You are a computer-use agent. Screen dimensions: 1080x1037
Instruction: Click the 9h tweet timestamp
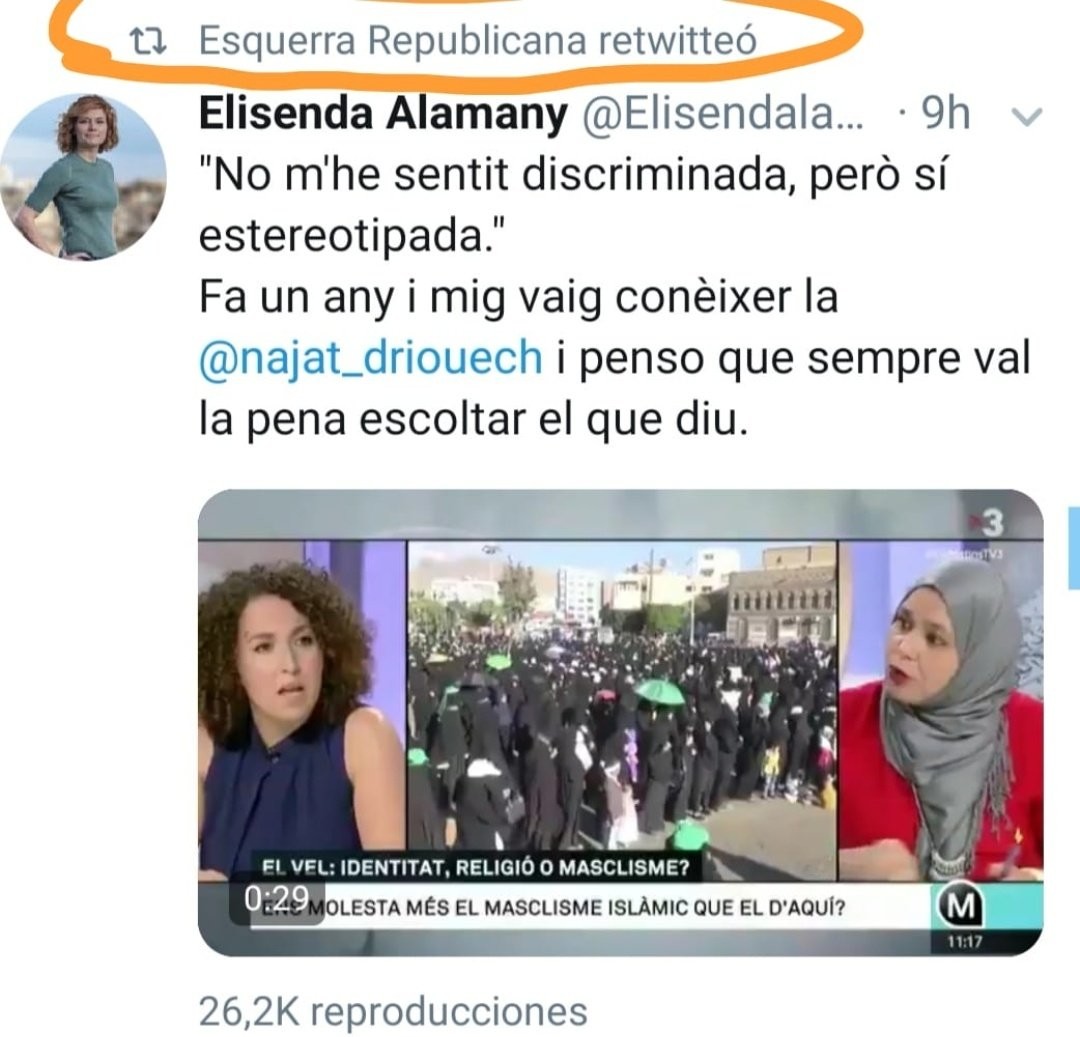[x=945, y=113]
